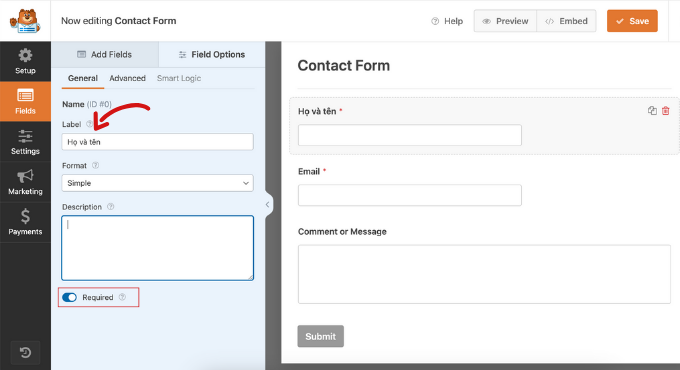
Task: Click the WPForms bear mascot logo
Action: coord(25,21)
